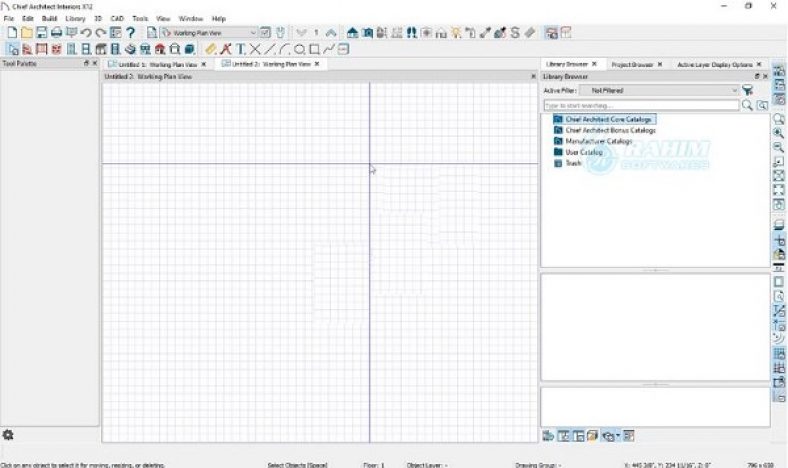Click the Edit menu
This screenshot has width=788, height=468.
click(28, 19)
